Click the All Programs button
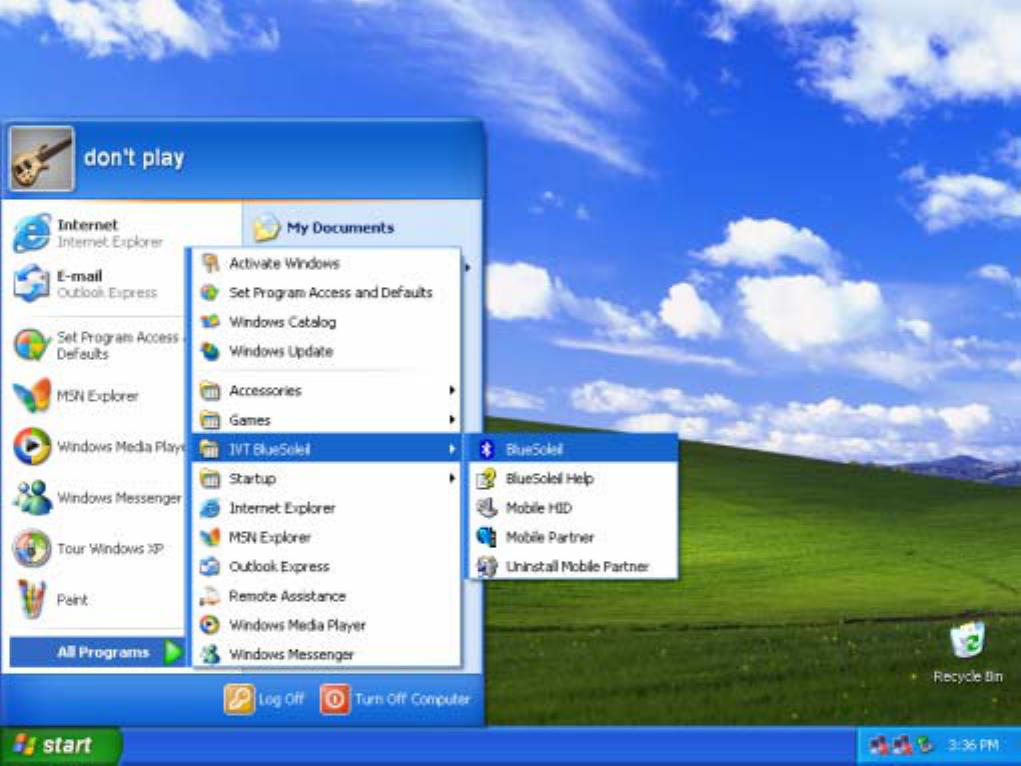The width and height of the screenshot is (1021, 766). click(98, 652)
